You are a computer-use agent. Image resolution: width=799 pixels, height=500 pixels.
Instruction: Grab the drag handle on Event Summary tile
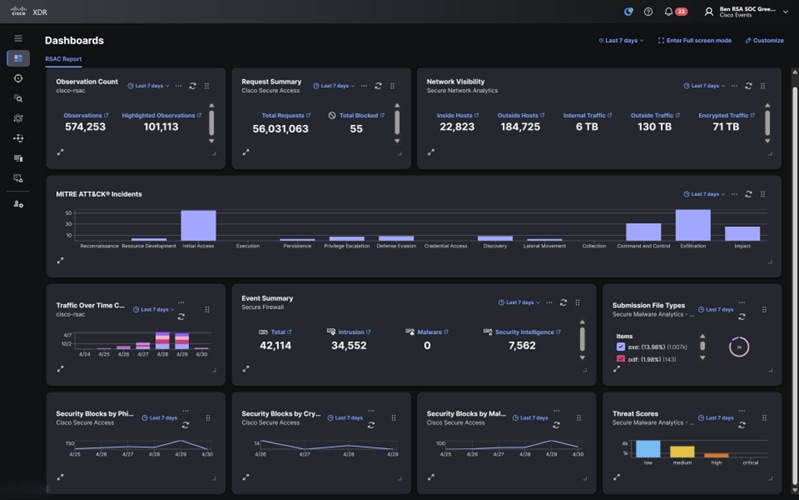coord(577,302)
